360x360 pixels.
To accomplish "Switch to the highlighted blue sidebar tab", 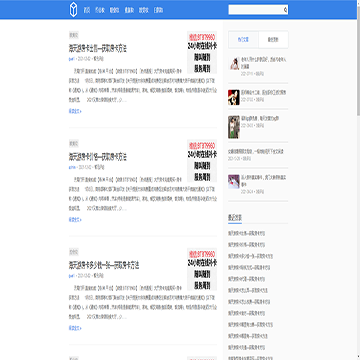I will (x=243, y=40).
